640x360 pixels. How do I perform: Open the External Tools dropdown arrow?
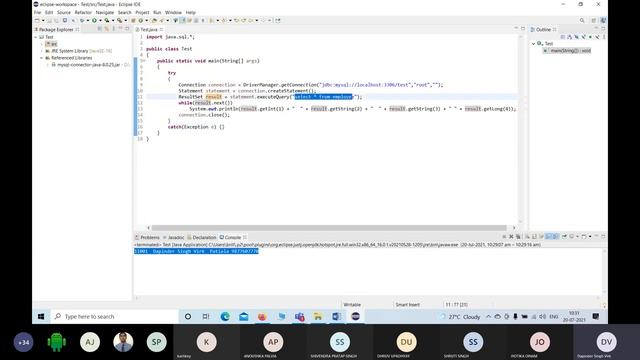coord(126,20)
